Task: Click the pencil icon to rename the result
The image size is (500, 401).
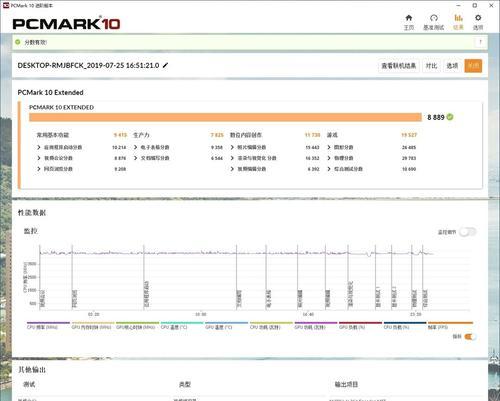Action: coord(165,65)
